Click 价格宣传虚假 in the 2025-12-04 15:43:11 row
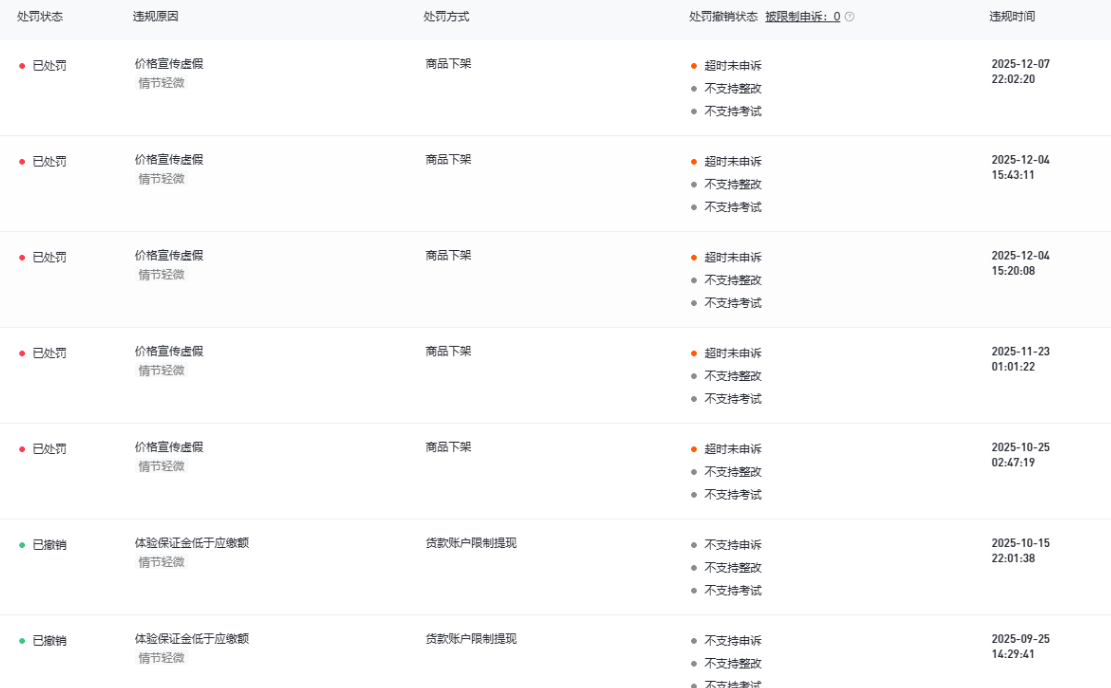The image size is (1111, 688). pos(169,160)
